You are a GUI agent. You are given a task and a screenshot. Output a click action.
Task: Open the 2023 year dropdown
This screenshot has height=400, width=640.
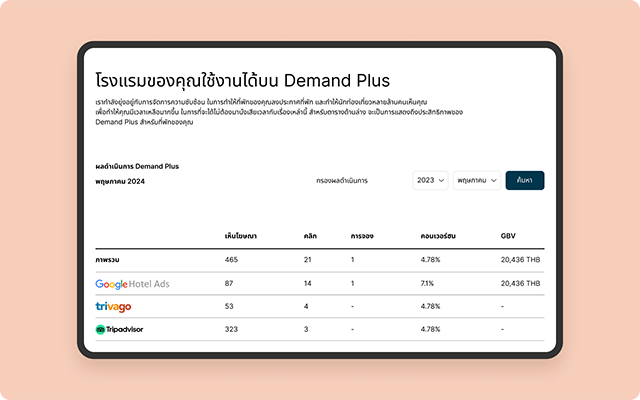[x=430, y=180]
